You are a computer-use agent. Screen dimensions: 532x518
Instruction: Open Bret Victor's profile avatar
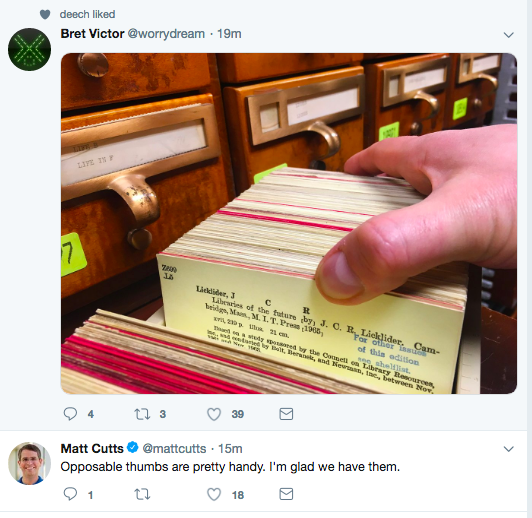(30, 50)
